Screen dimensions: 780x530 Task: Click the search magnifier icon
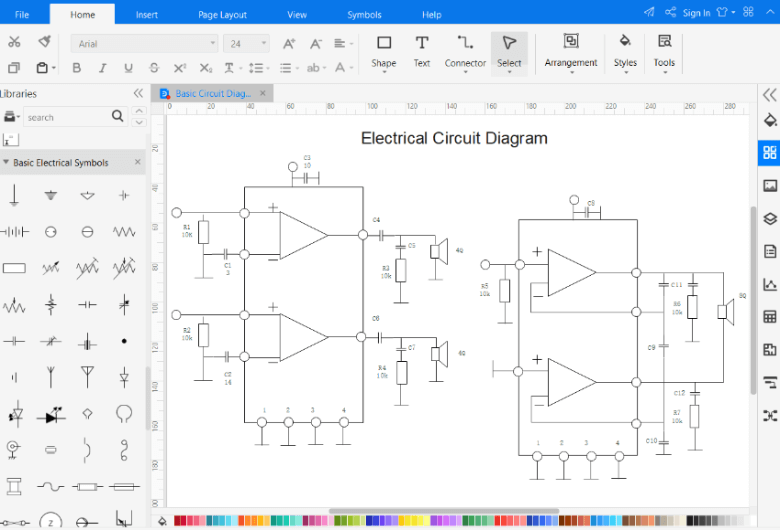[x=118, y=116]
